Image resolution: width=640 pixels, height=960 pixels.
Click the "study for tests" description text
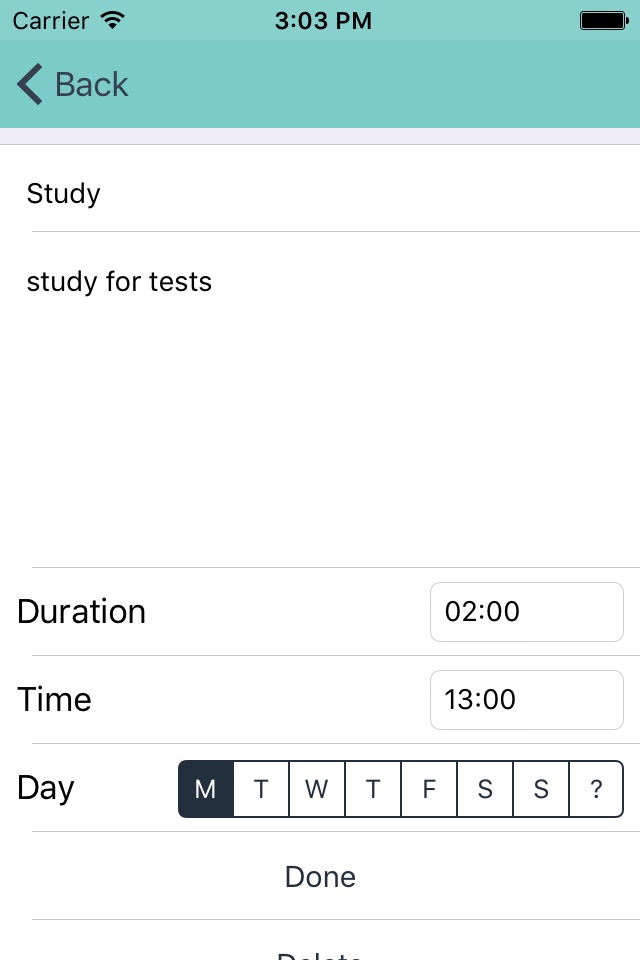120,282
